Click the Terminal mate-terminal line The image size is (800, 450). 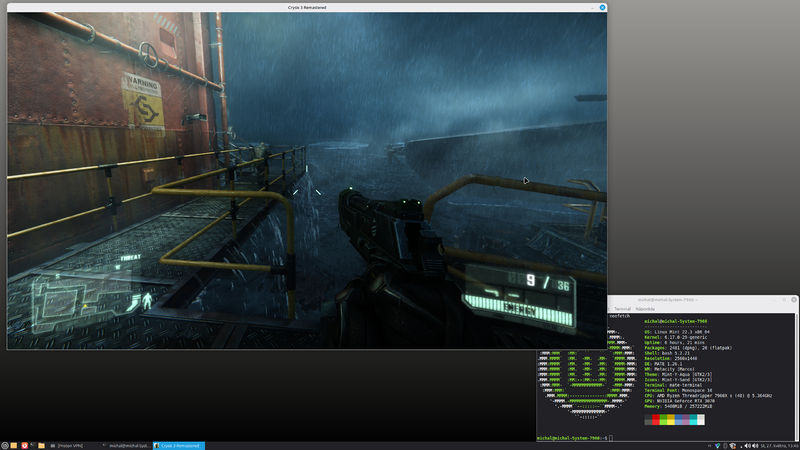tap(673, 385)
